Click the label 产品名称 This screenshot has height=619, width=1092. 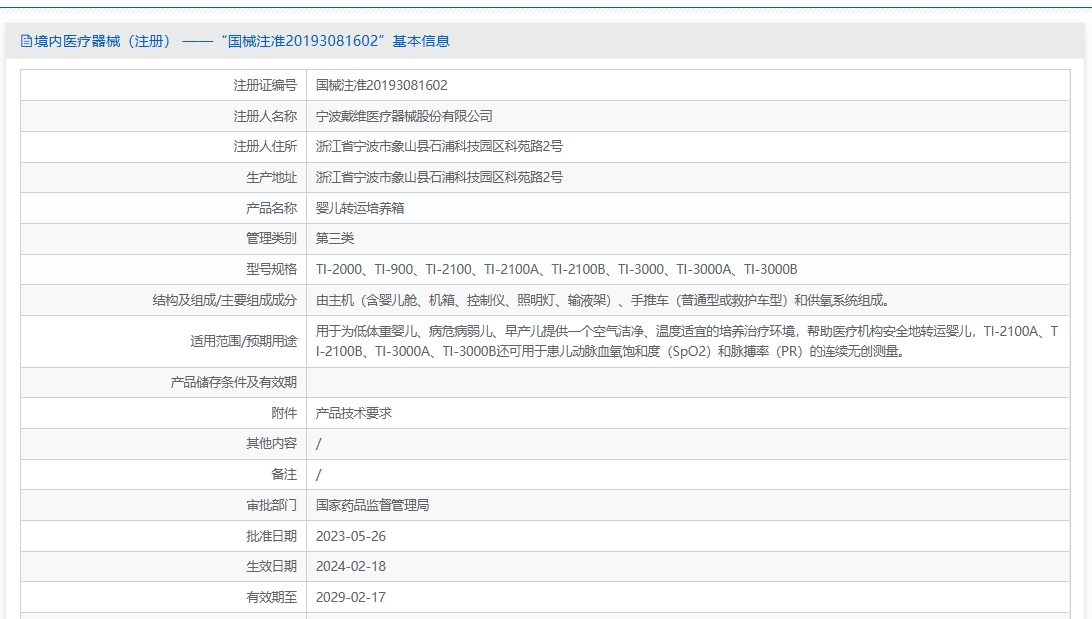pos(271,208)
